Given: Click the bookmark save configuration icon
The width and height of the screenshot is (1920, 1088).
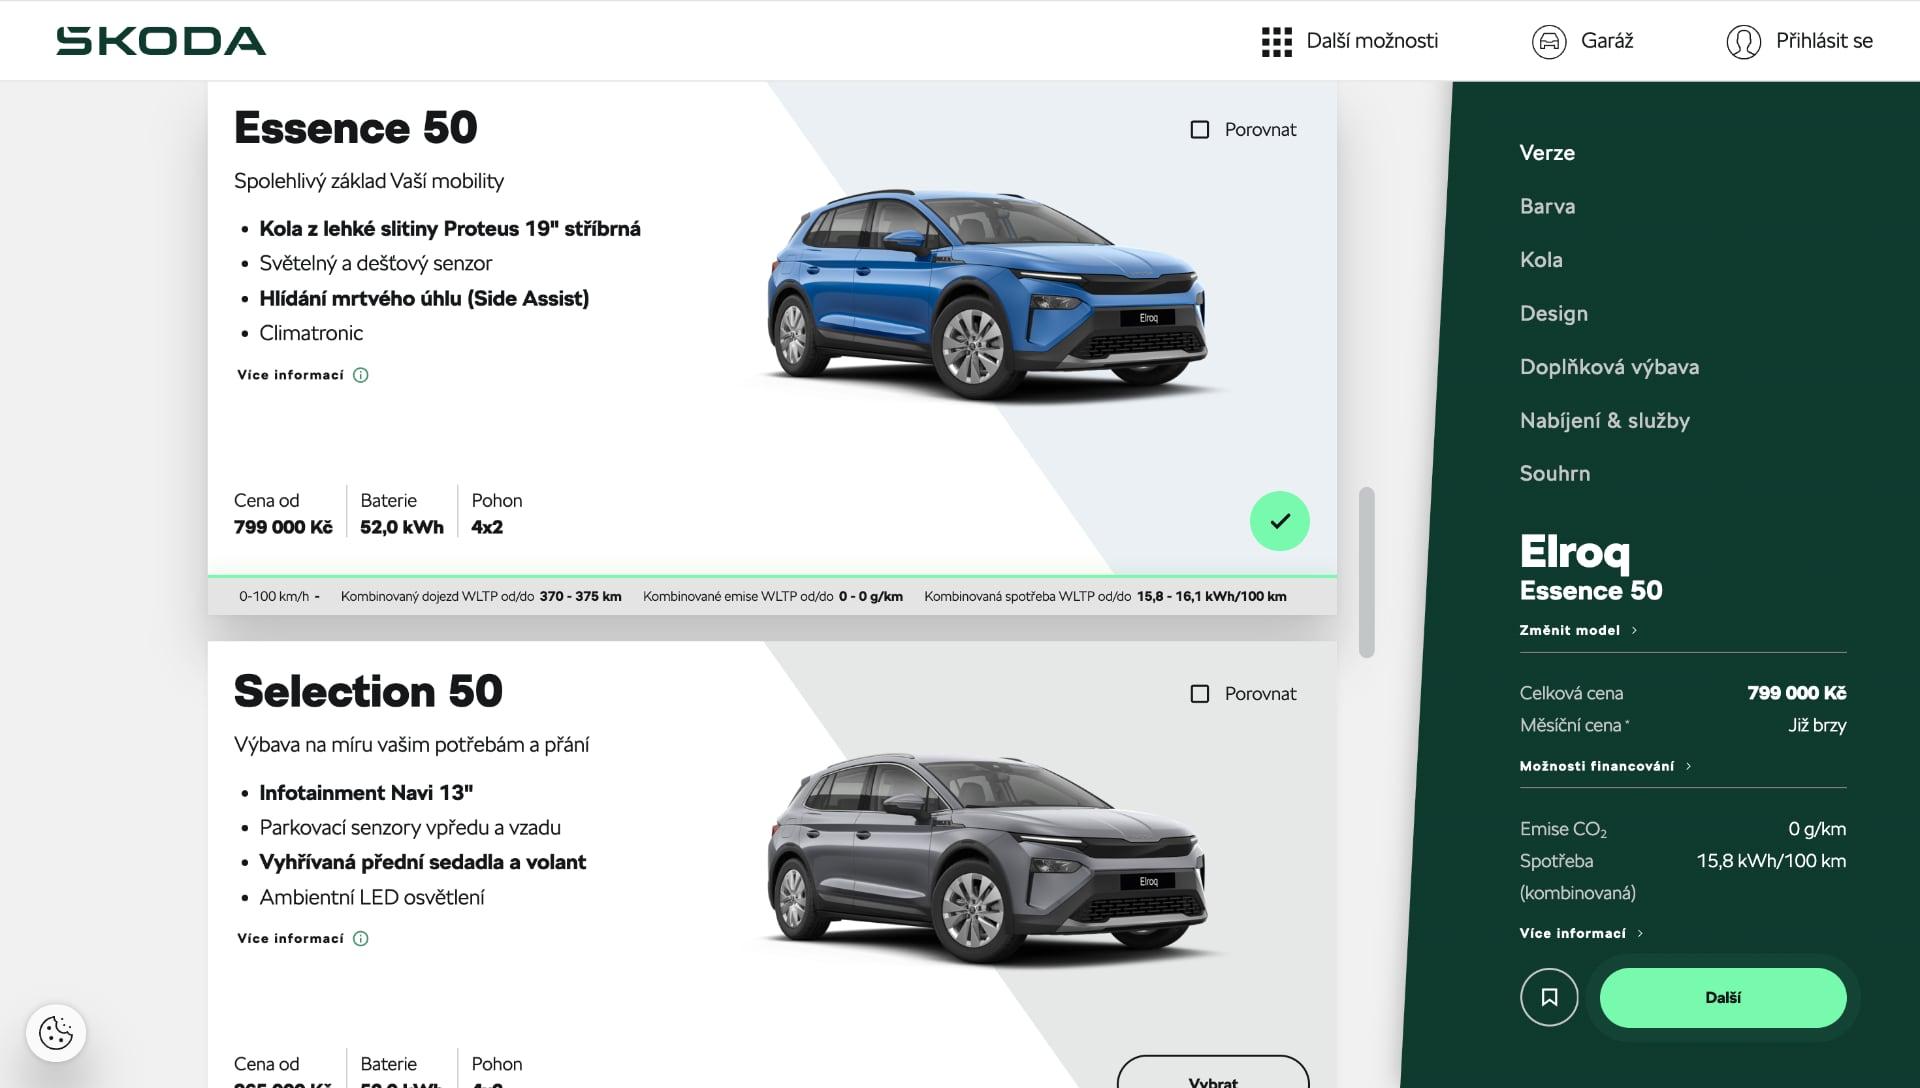Looking at the screenshot, I should [1549, 997].
